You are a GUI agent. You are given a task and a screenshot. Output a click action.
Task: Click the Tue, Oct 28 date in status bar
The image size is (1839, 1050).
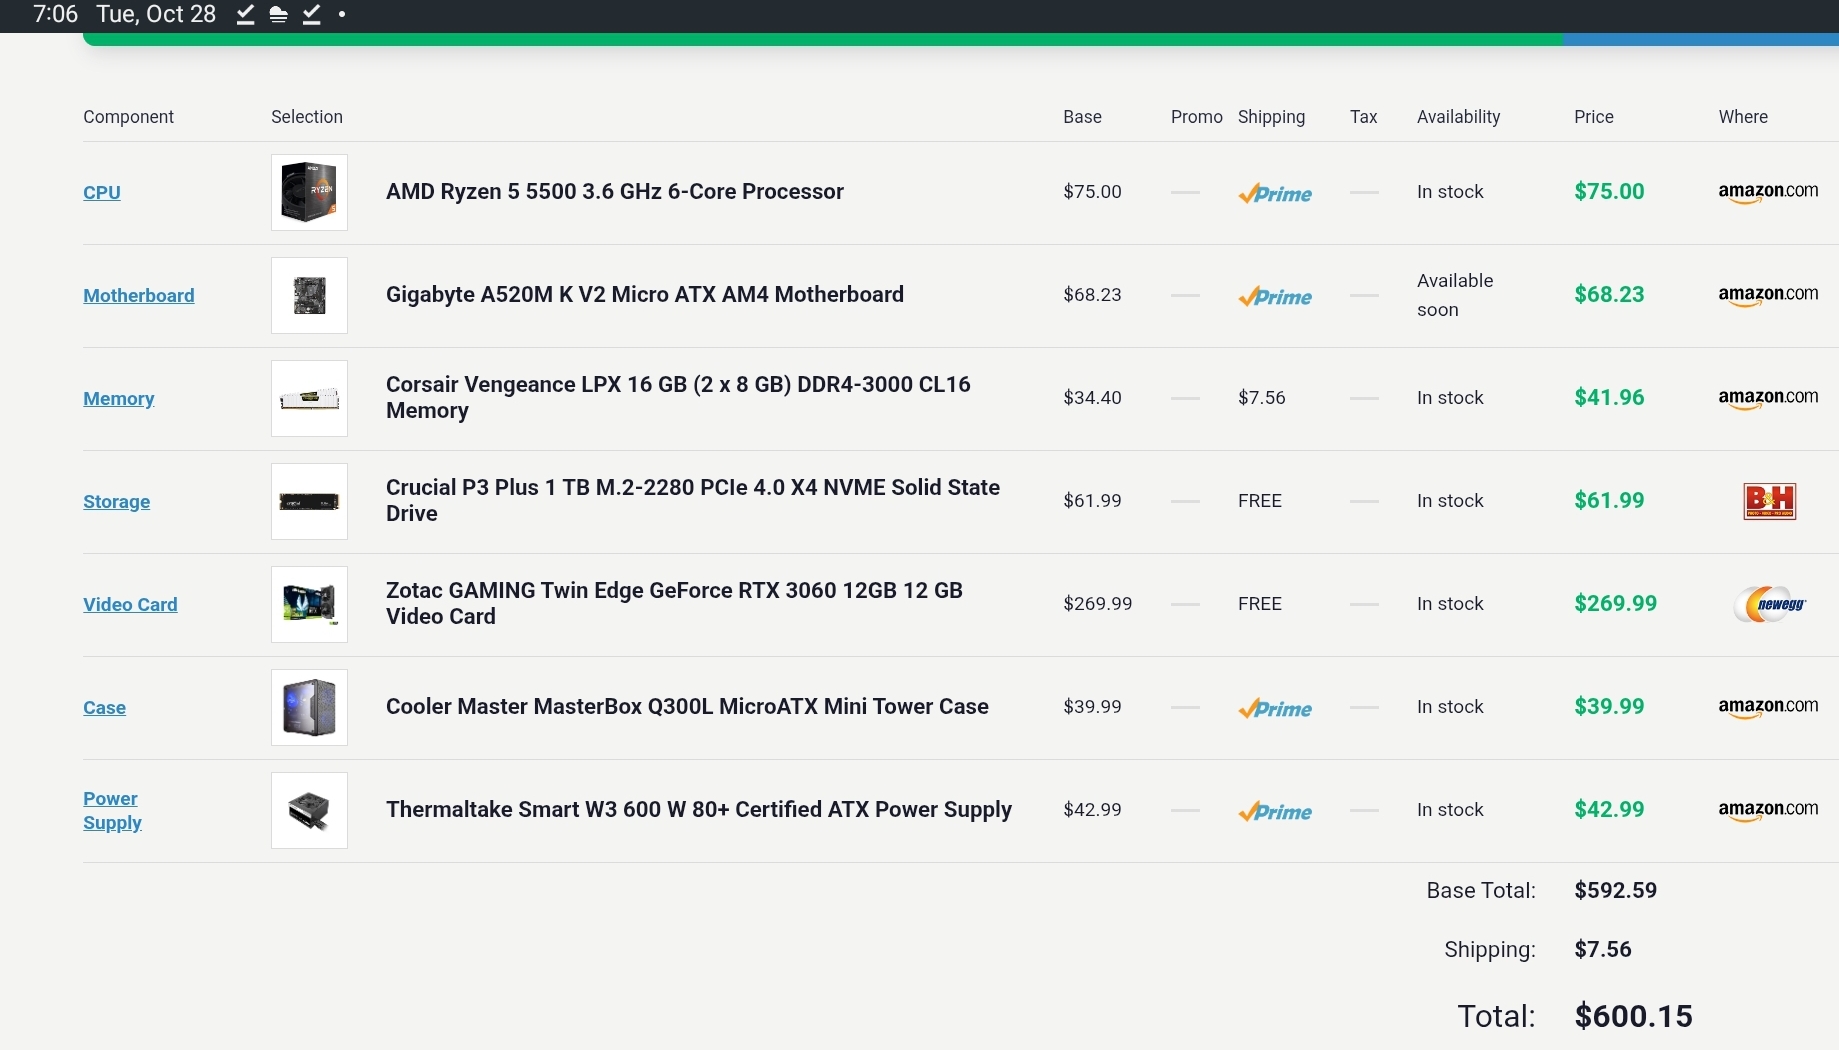156,14
